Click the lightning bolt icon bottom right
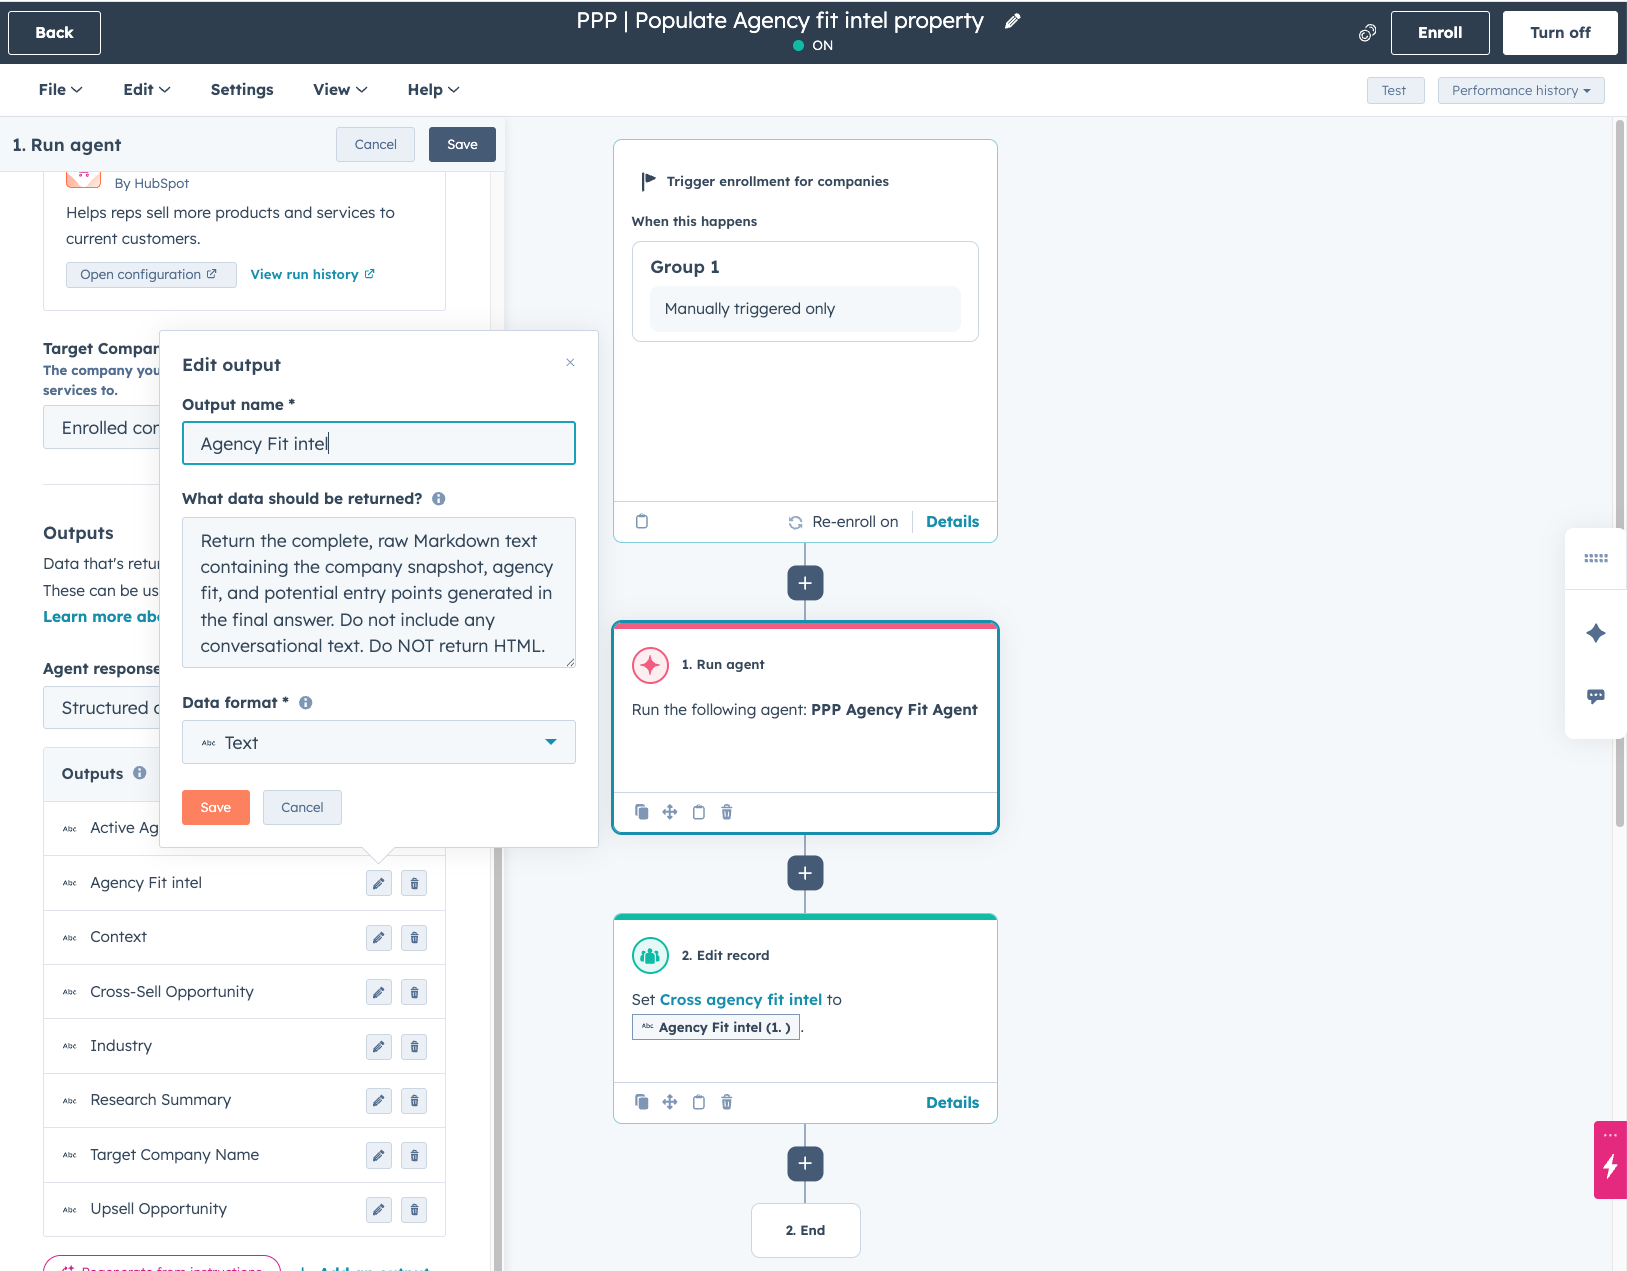The image size is (1627, 1271). pyautogui.click(x=1610, y=1164)
